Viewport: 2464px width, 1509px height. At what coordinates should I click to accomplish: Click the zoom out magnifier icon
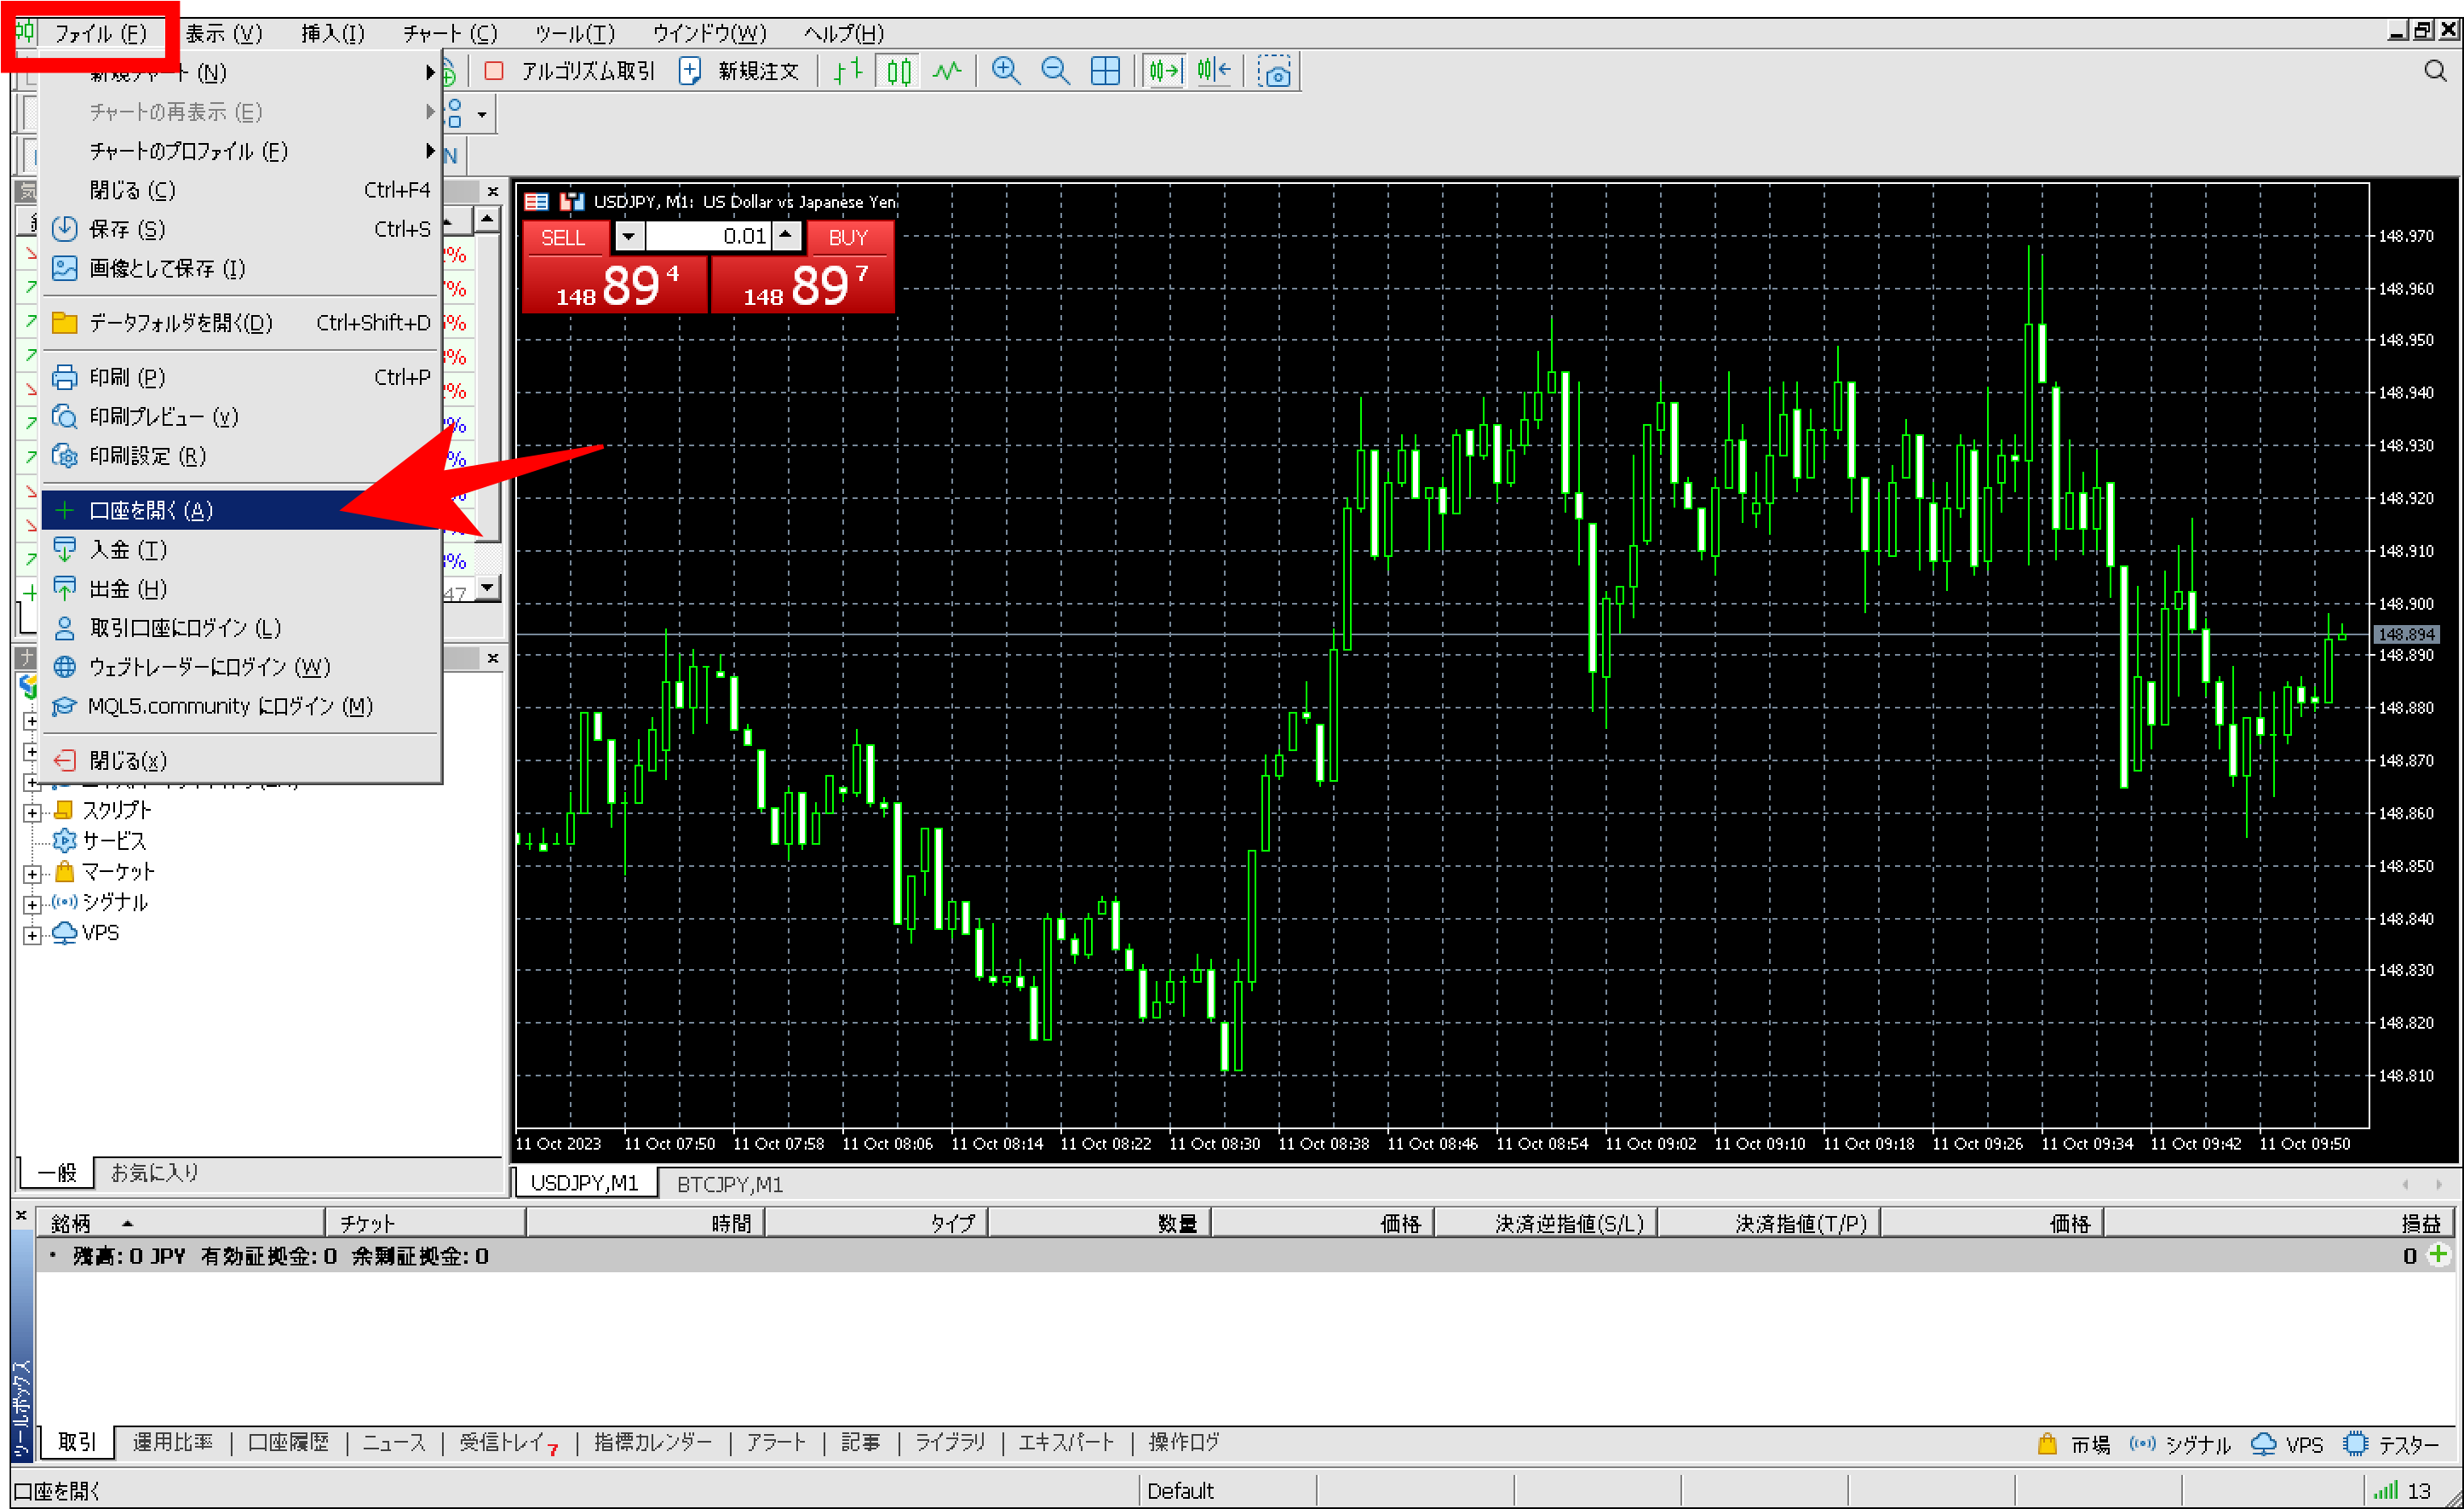coord(1055,71)
